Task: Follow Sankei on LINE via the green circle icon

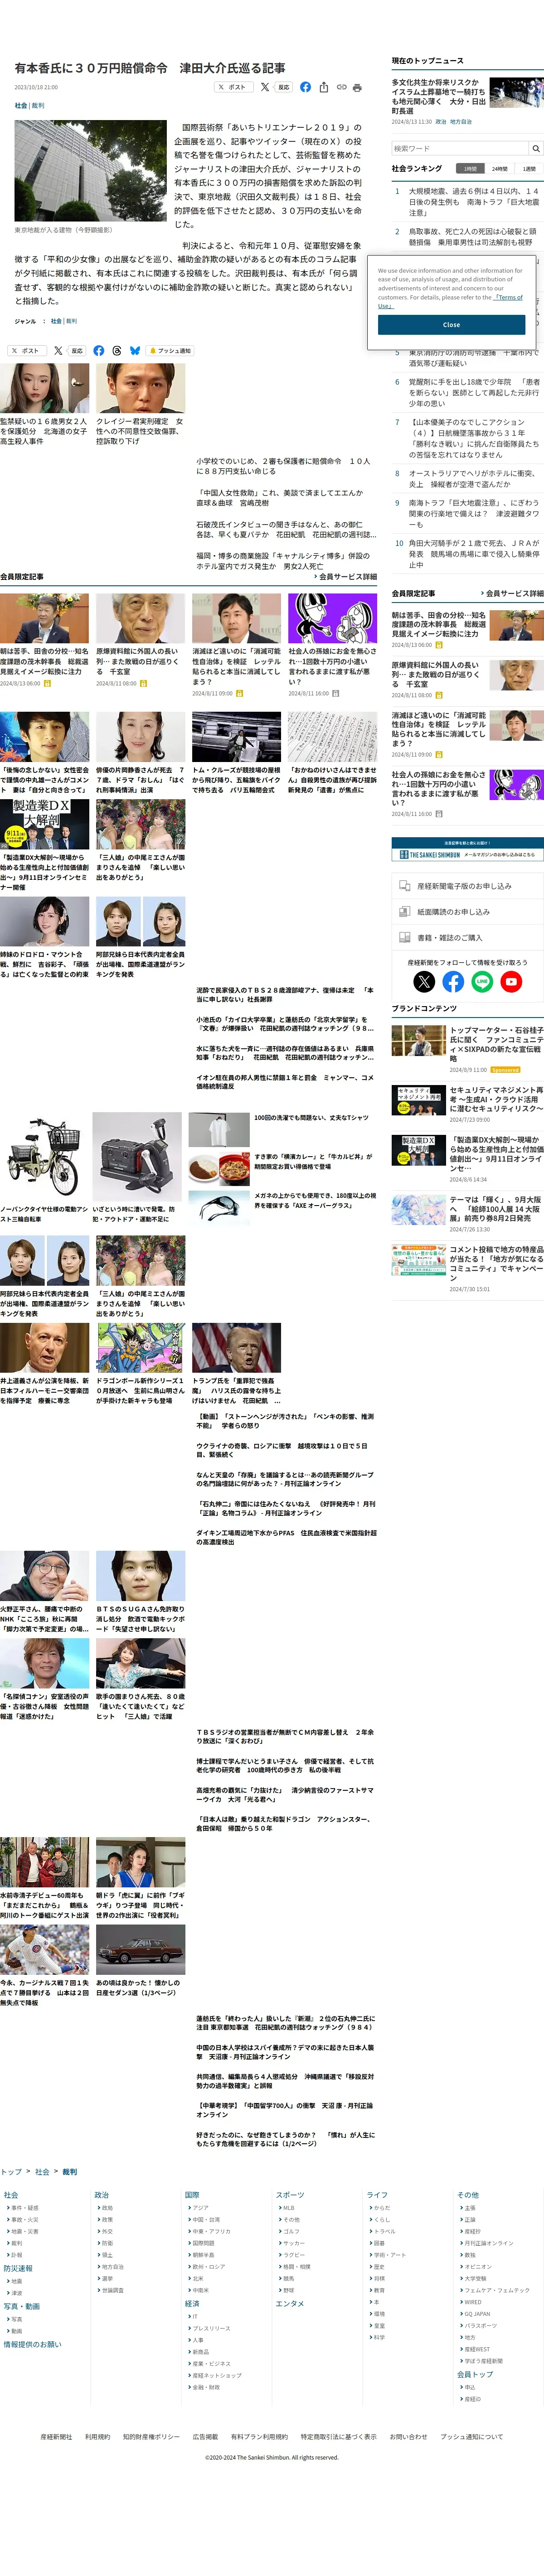Action: pos(482,982)
